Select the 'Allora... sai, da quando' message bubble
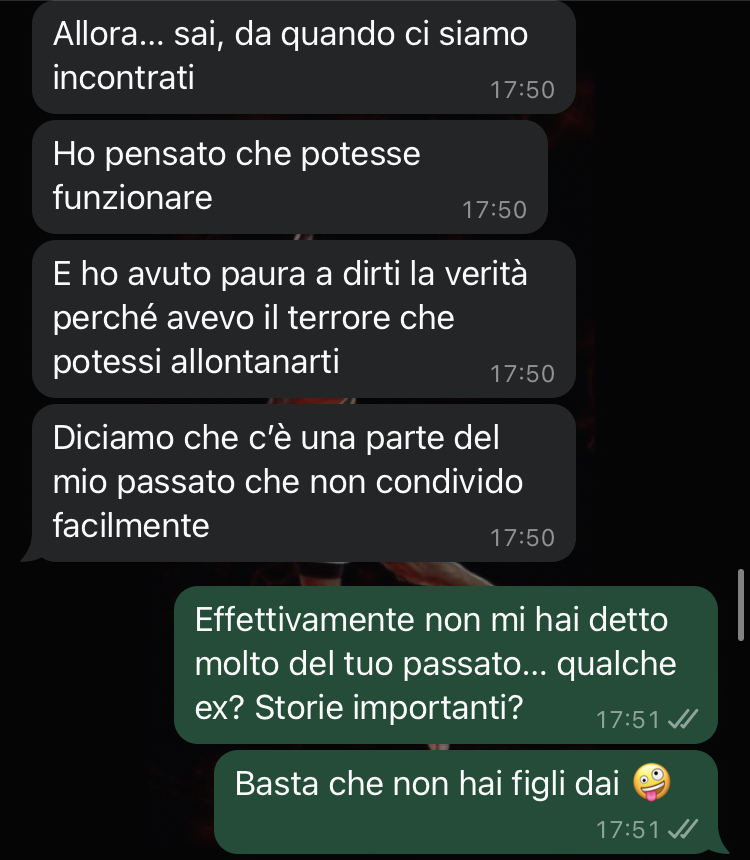750x860 pixels. 303,57
